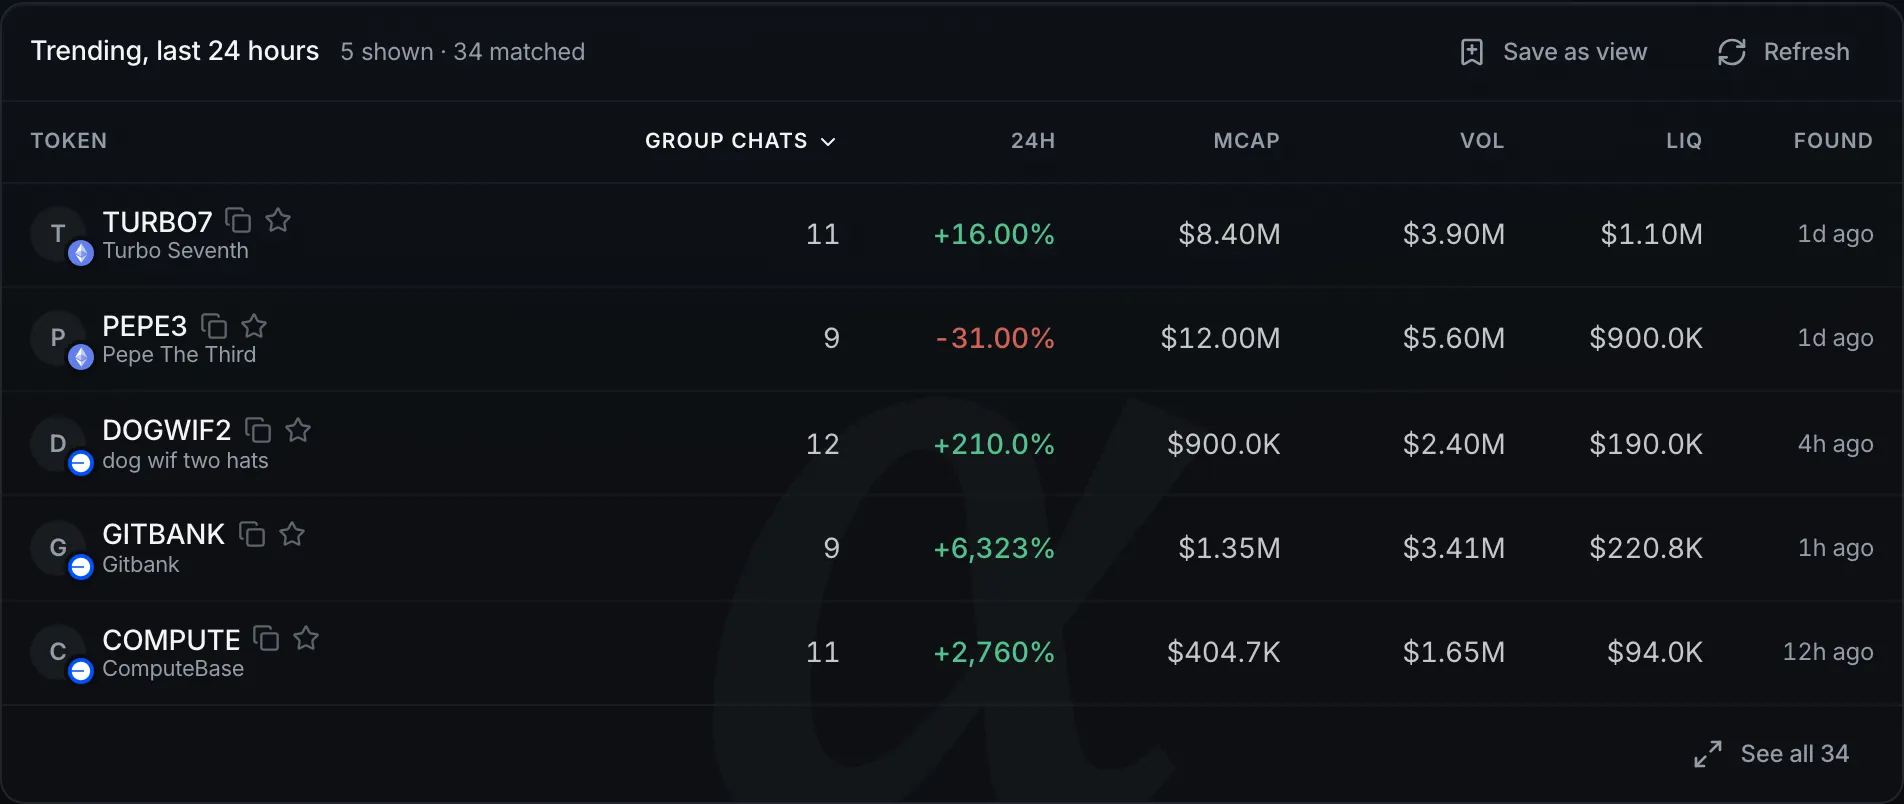Open the PEPE3 token name
This screenshot has height=804, width=1904.
[x=145, y=326]
